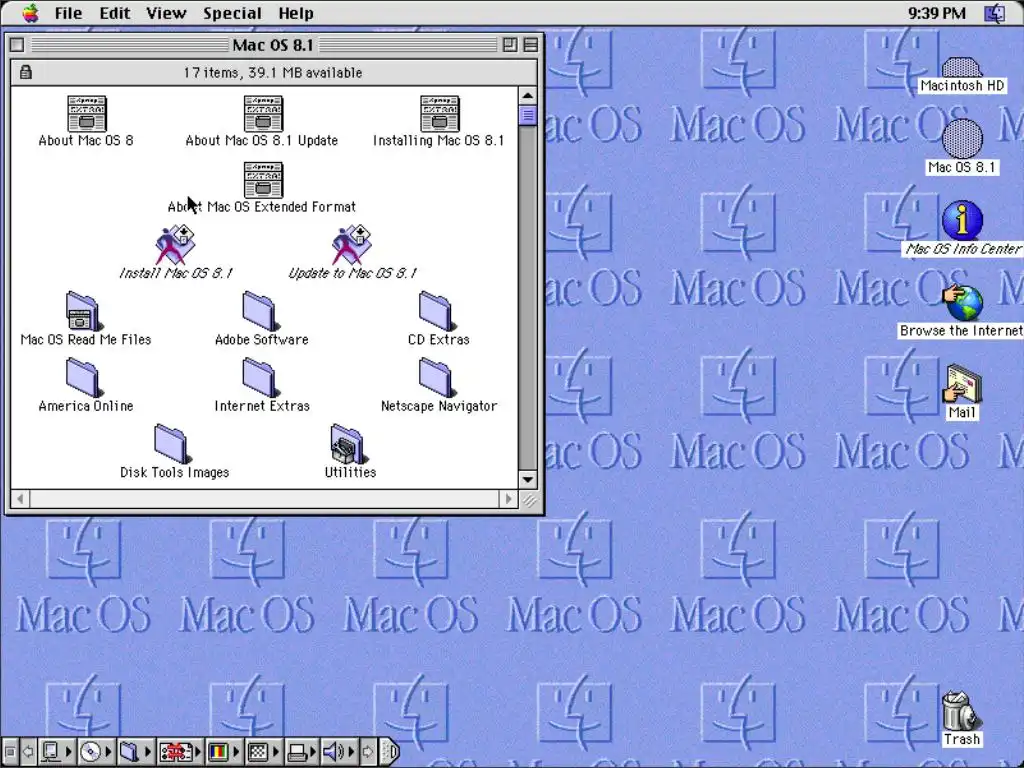Open the File menu
The image size is (1024, 768).
68,13
